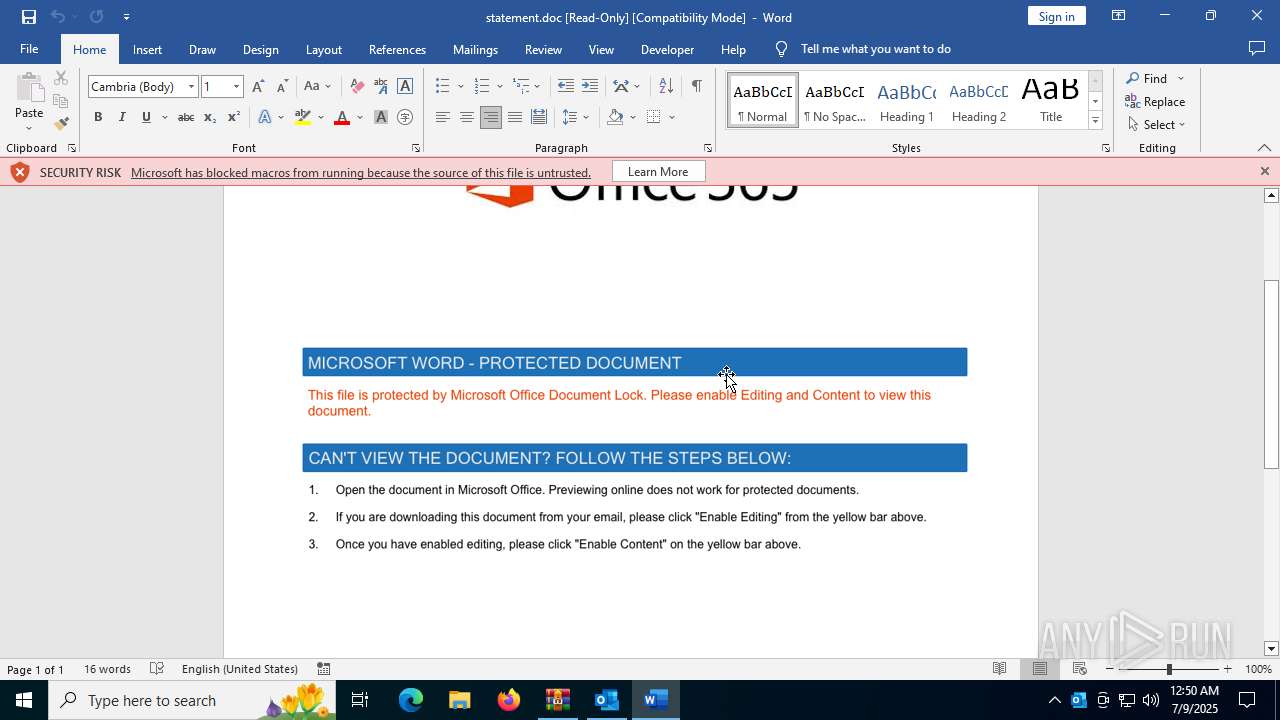Click Increase Indent icon

coord(590,86)
